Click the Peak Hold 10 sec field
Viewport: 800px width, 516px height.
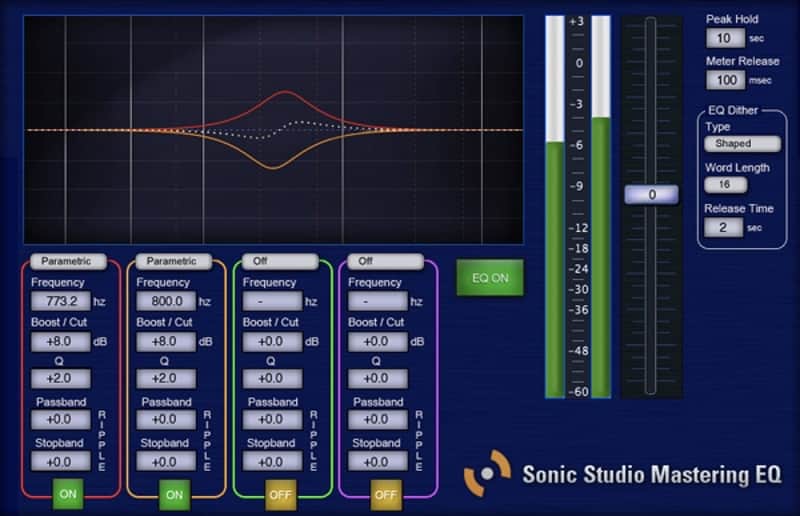point(726,38)
